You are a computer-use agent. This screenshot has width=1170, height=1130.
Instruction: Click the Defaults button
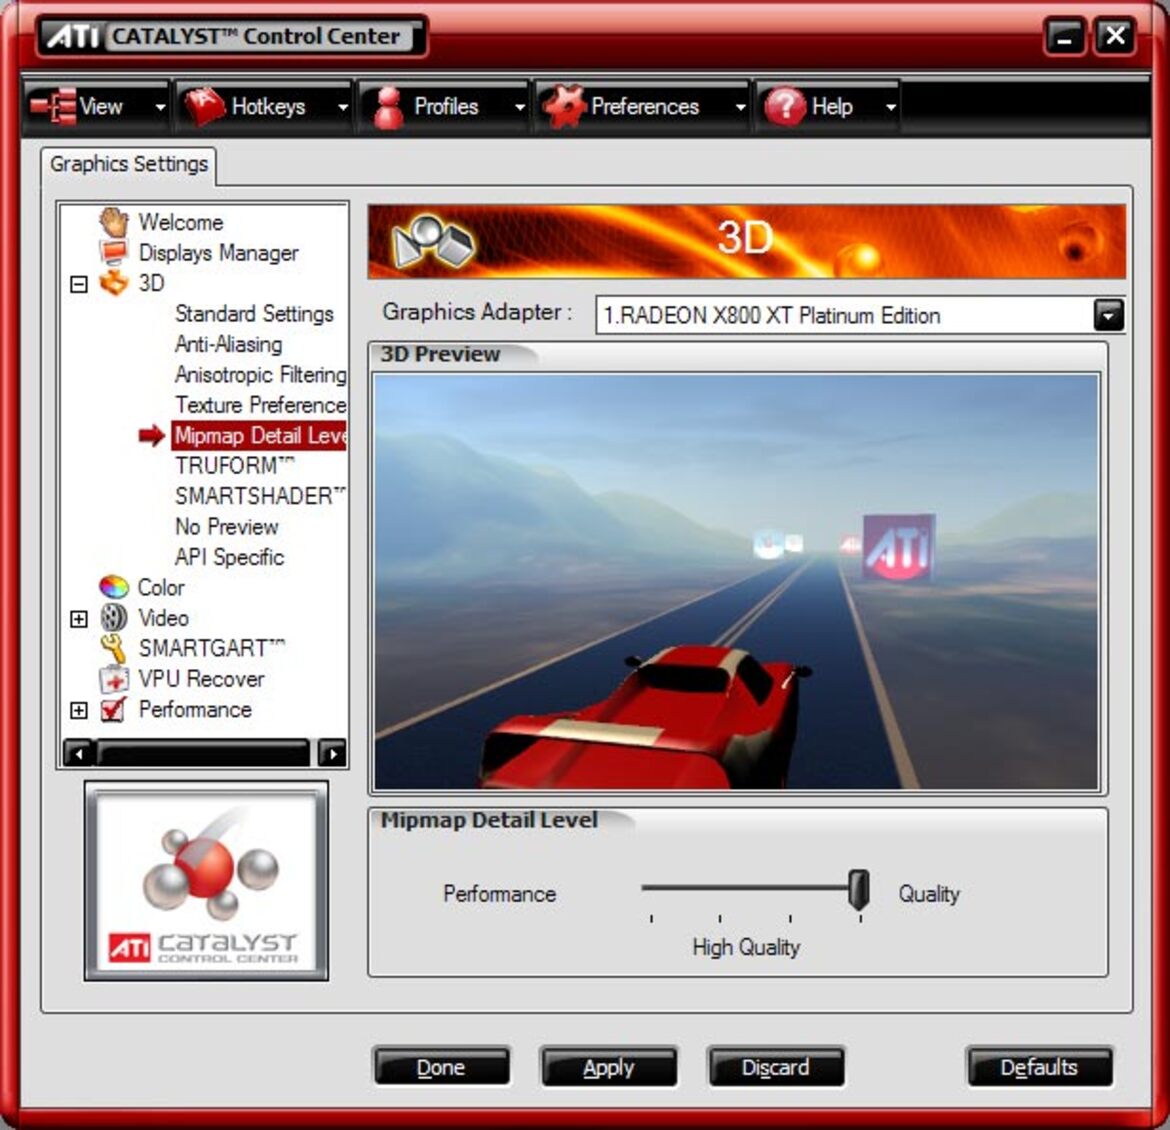point(1039,1067)
